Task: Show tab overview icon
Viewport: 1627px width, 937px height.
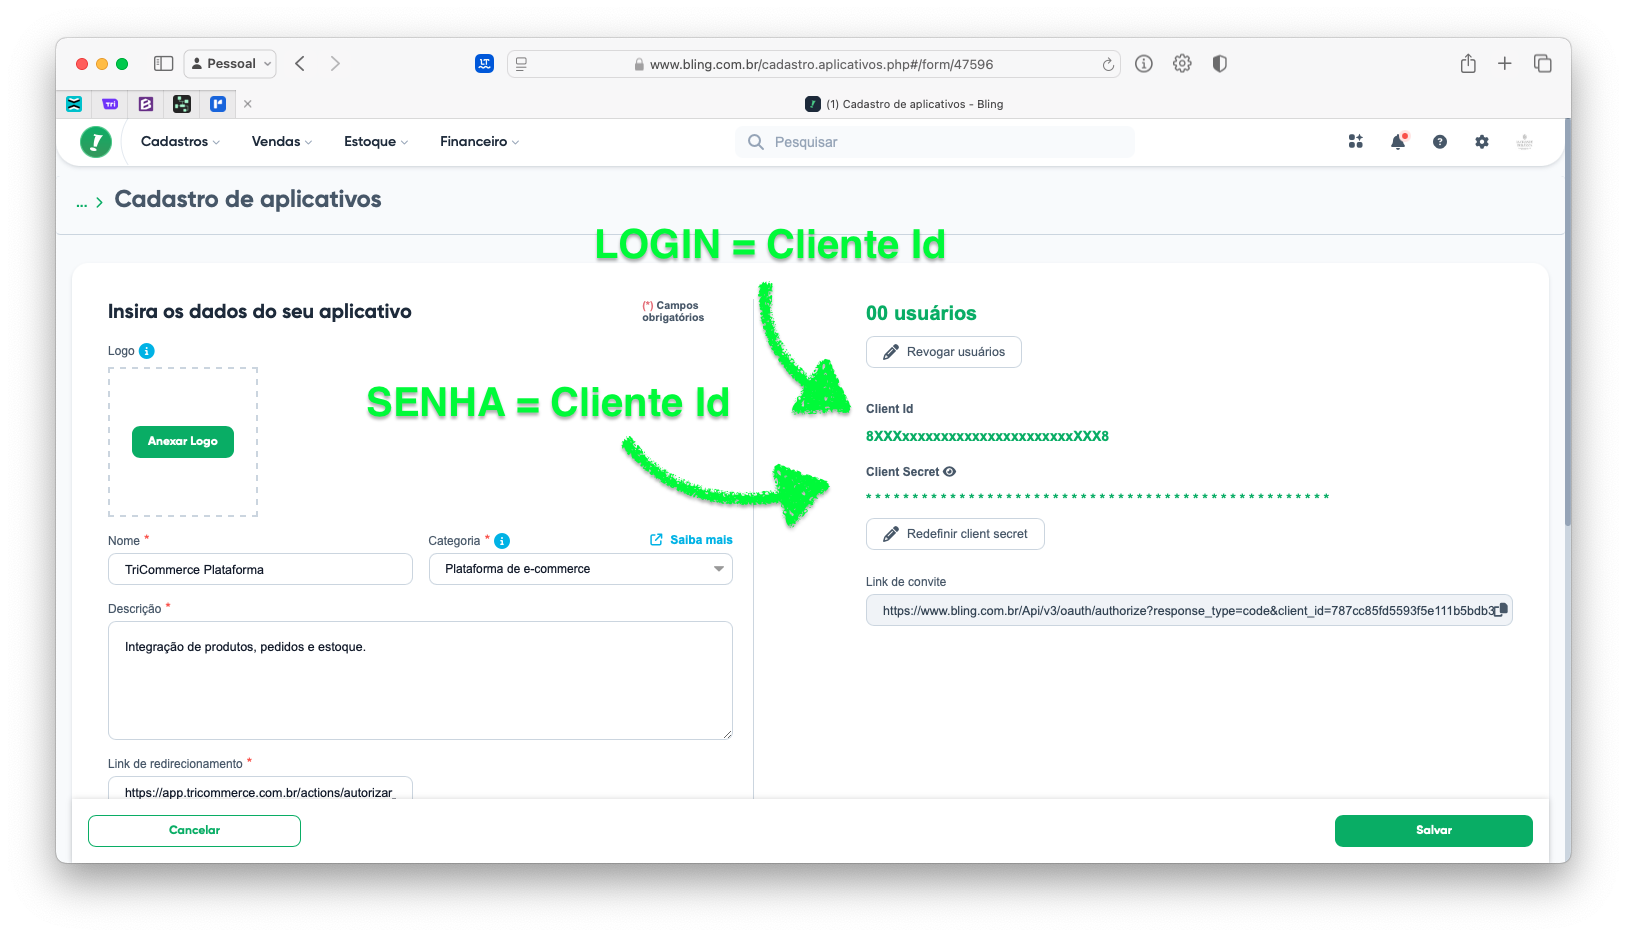Action: coord(1543,63)
